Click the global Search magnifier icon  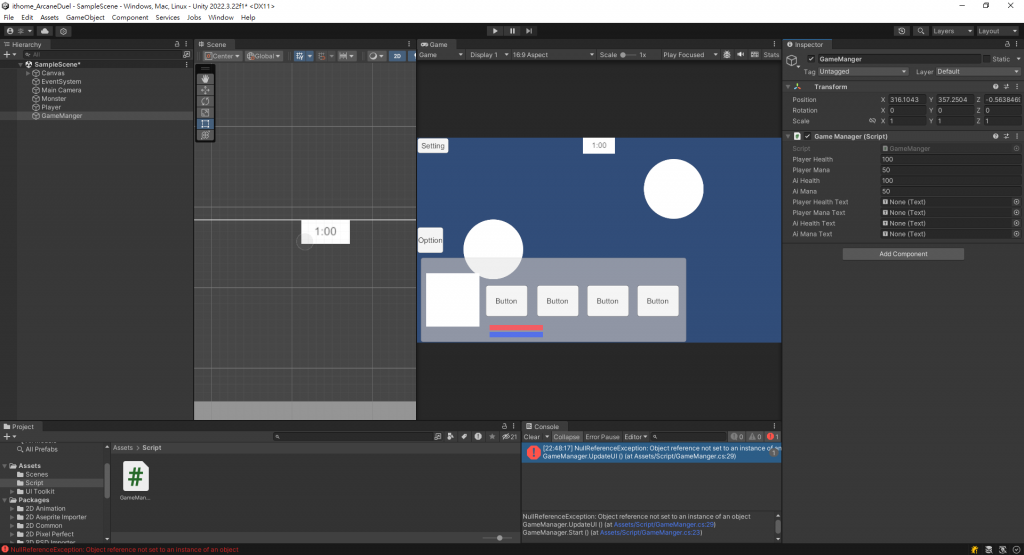click(921, 31)
